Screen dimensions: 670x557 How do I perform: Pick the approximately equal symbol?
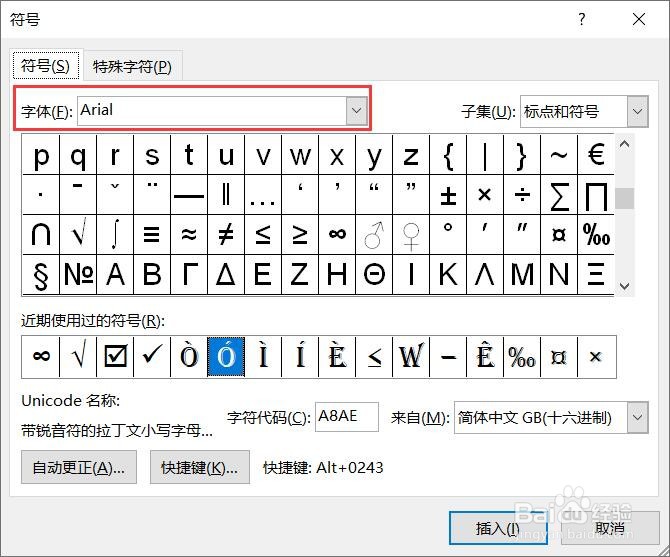click(x=189, y=235)
